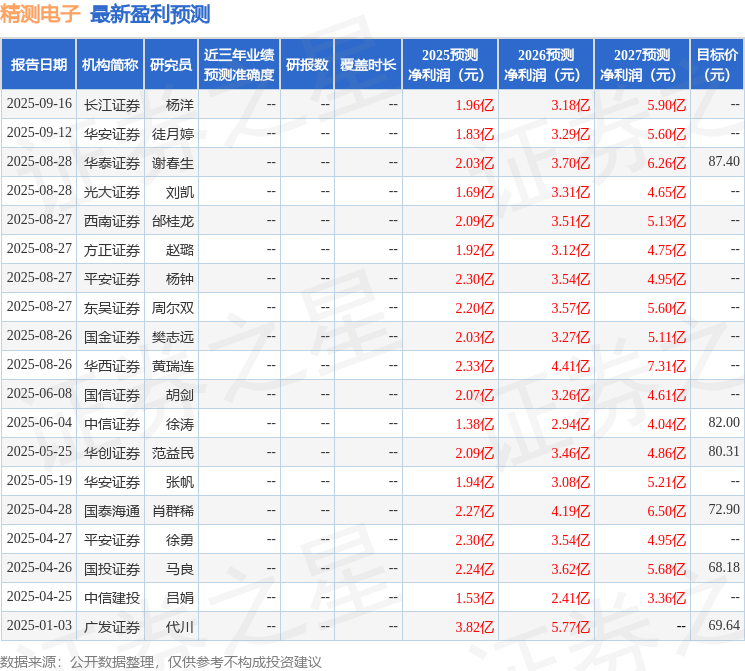Click the 数据来源 footnote text

click(161, 662)
